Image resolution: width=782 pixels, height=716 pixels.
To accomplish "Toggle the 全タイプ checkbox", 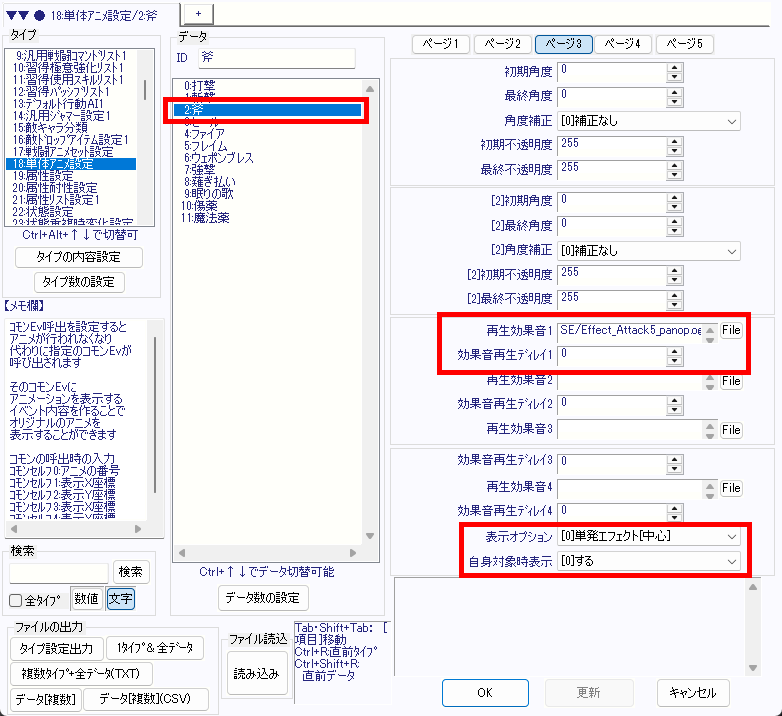I will [16, 600].
